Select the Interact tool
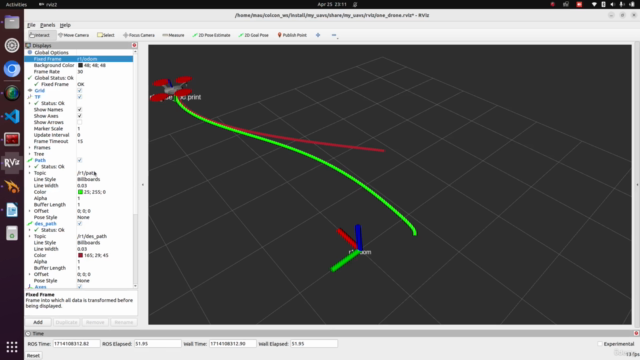The height and width of the screenshot is (360, 640). 40,35
